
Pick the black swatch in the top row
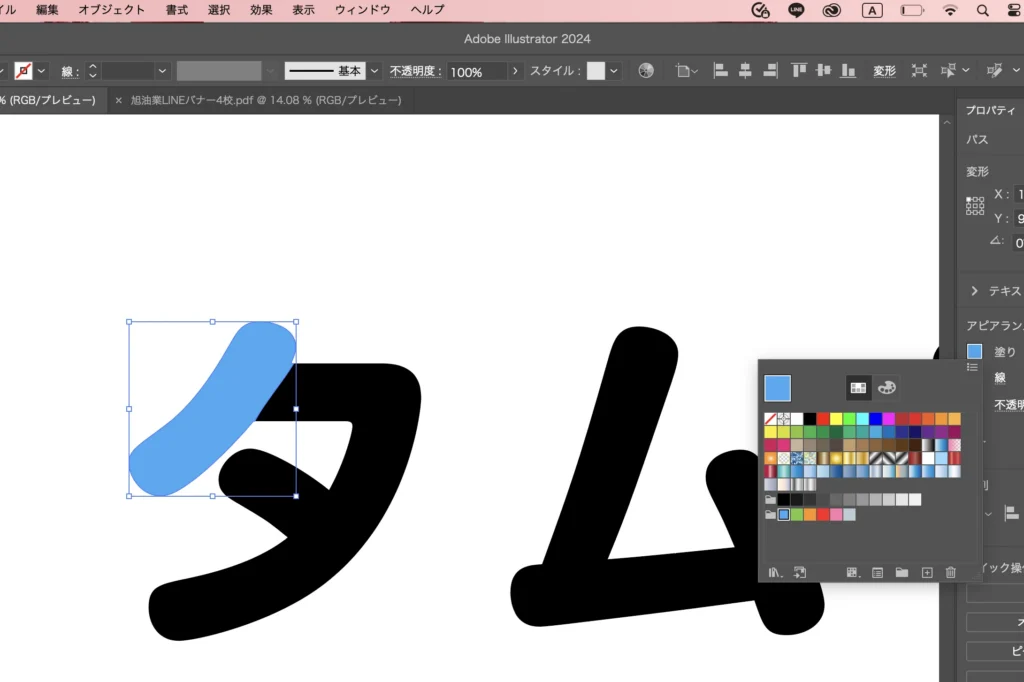tap(810, 419)
